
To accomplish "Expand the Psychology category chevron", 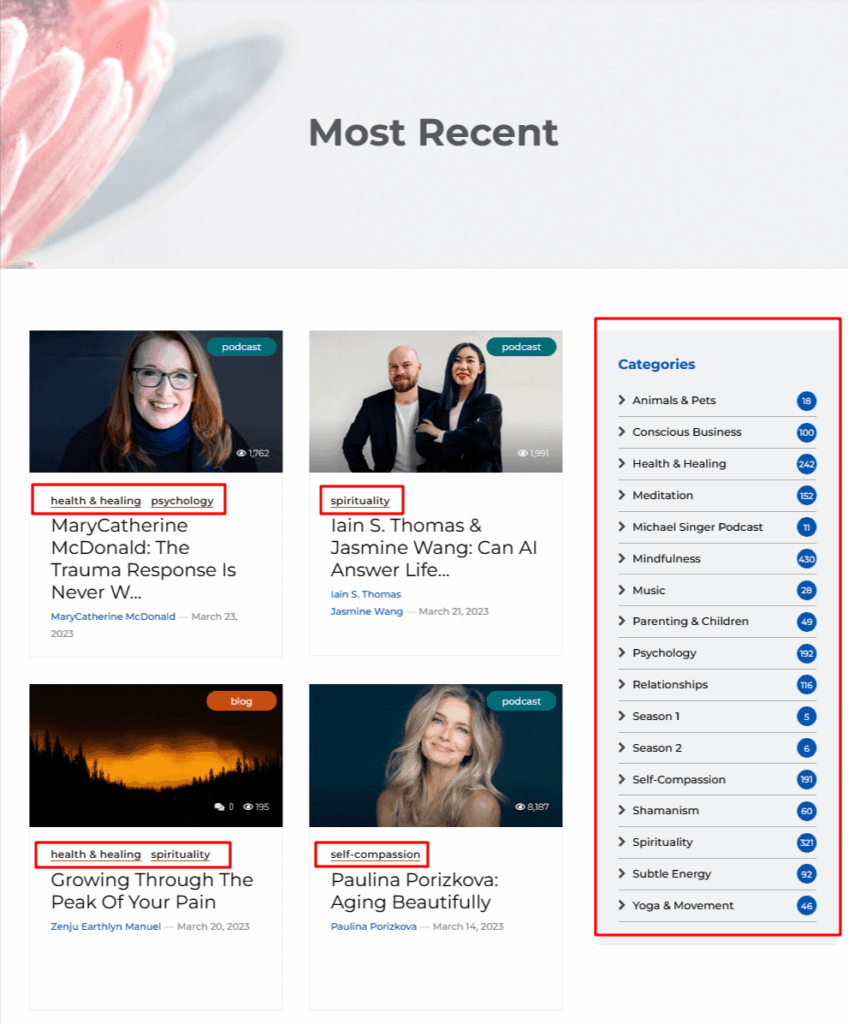I will 620,653.
